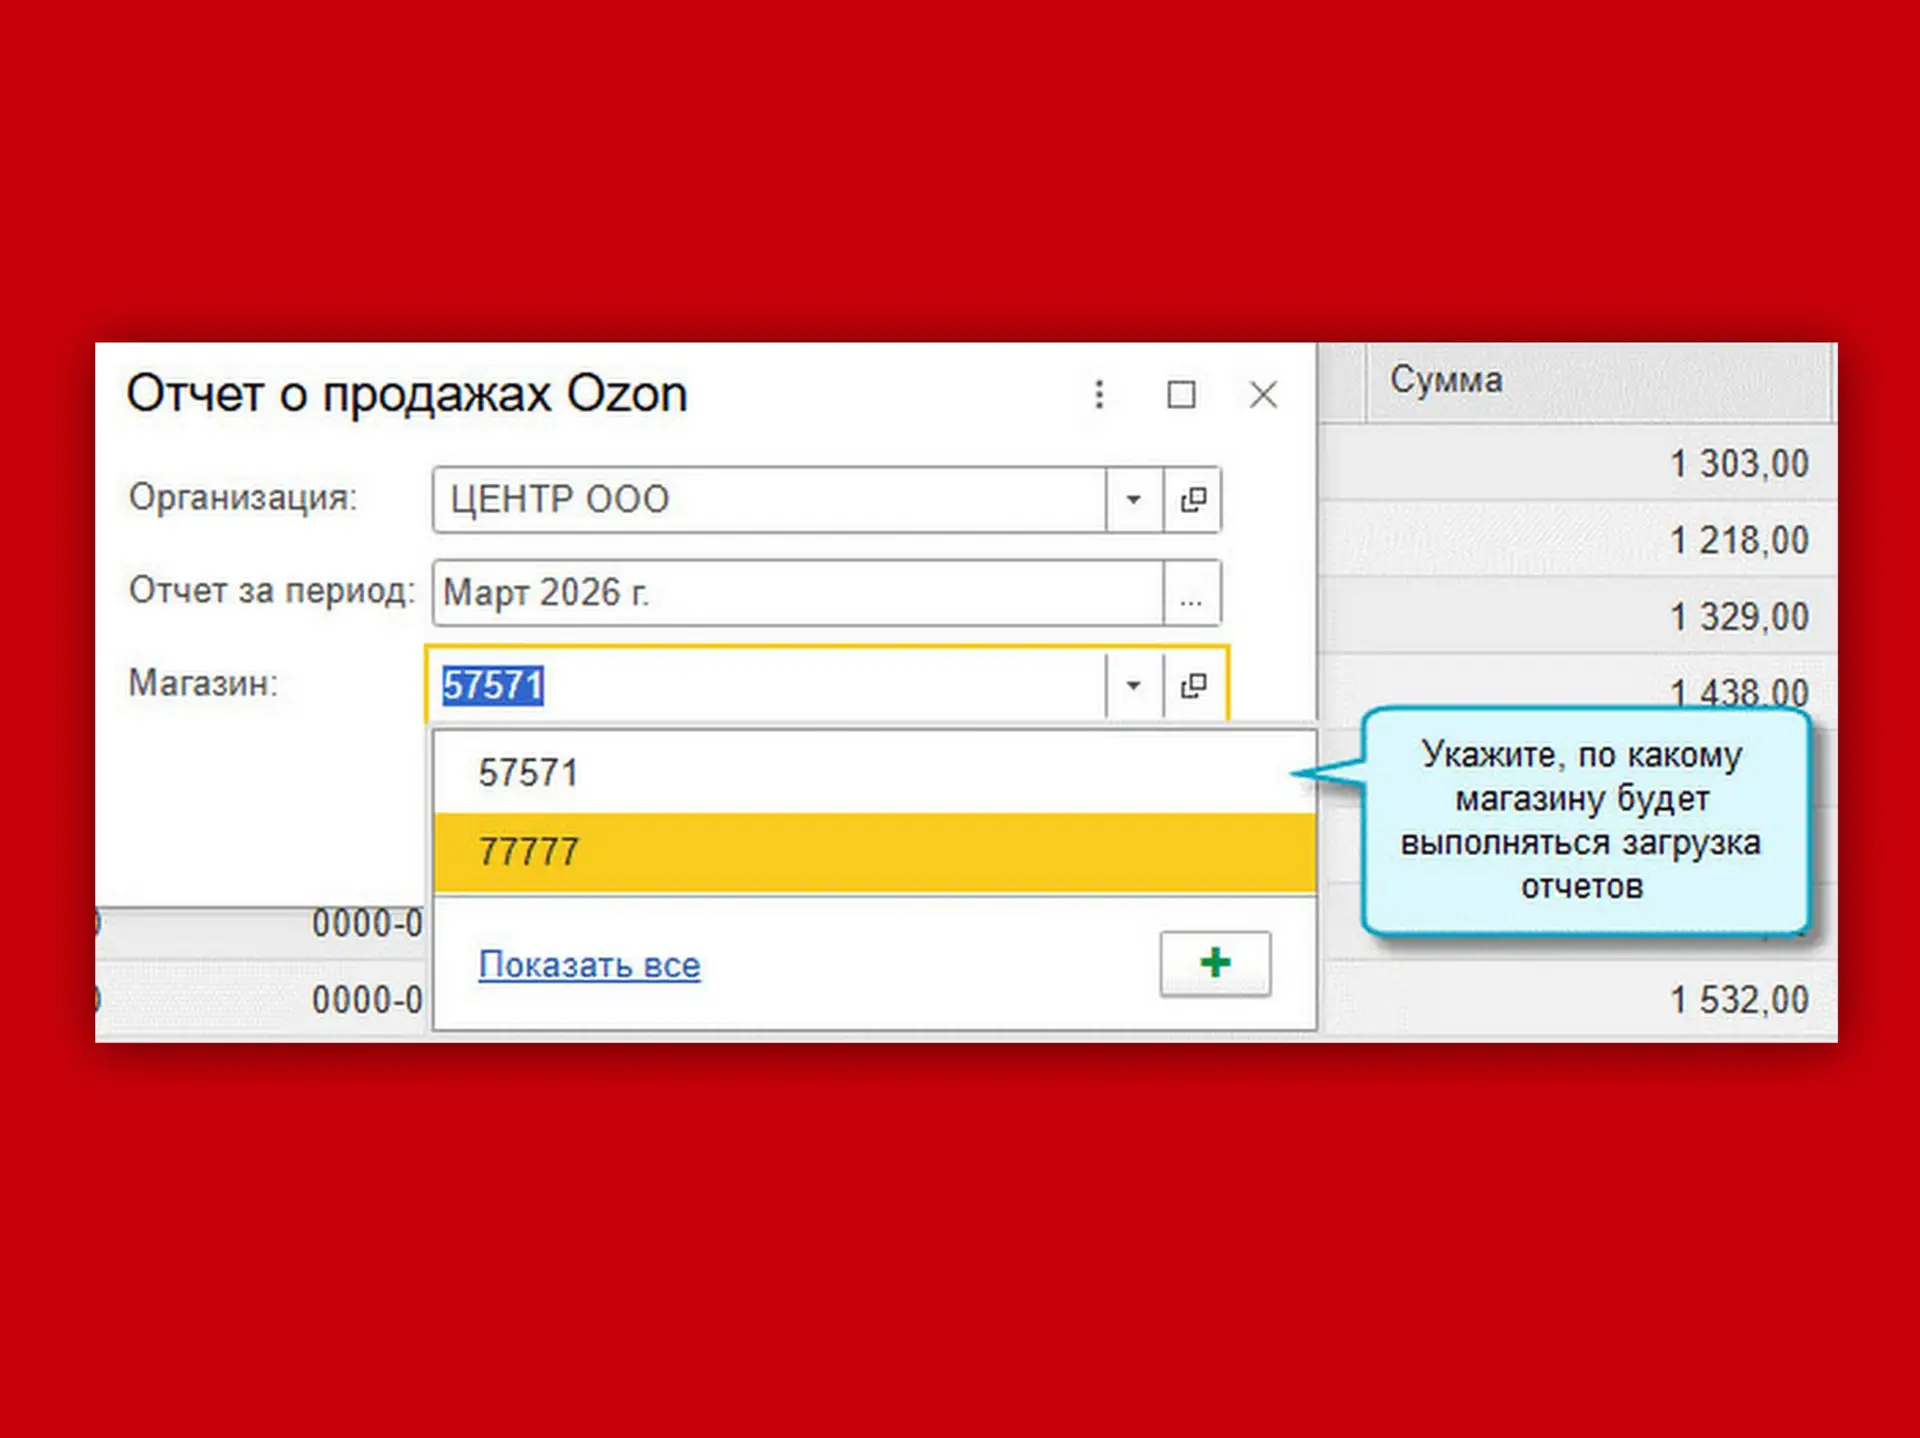1920x1438 pixels.
Task: Select store 57571 from the dropdown list
Action: point(875,773)
